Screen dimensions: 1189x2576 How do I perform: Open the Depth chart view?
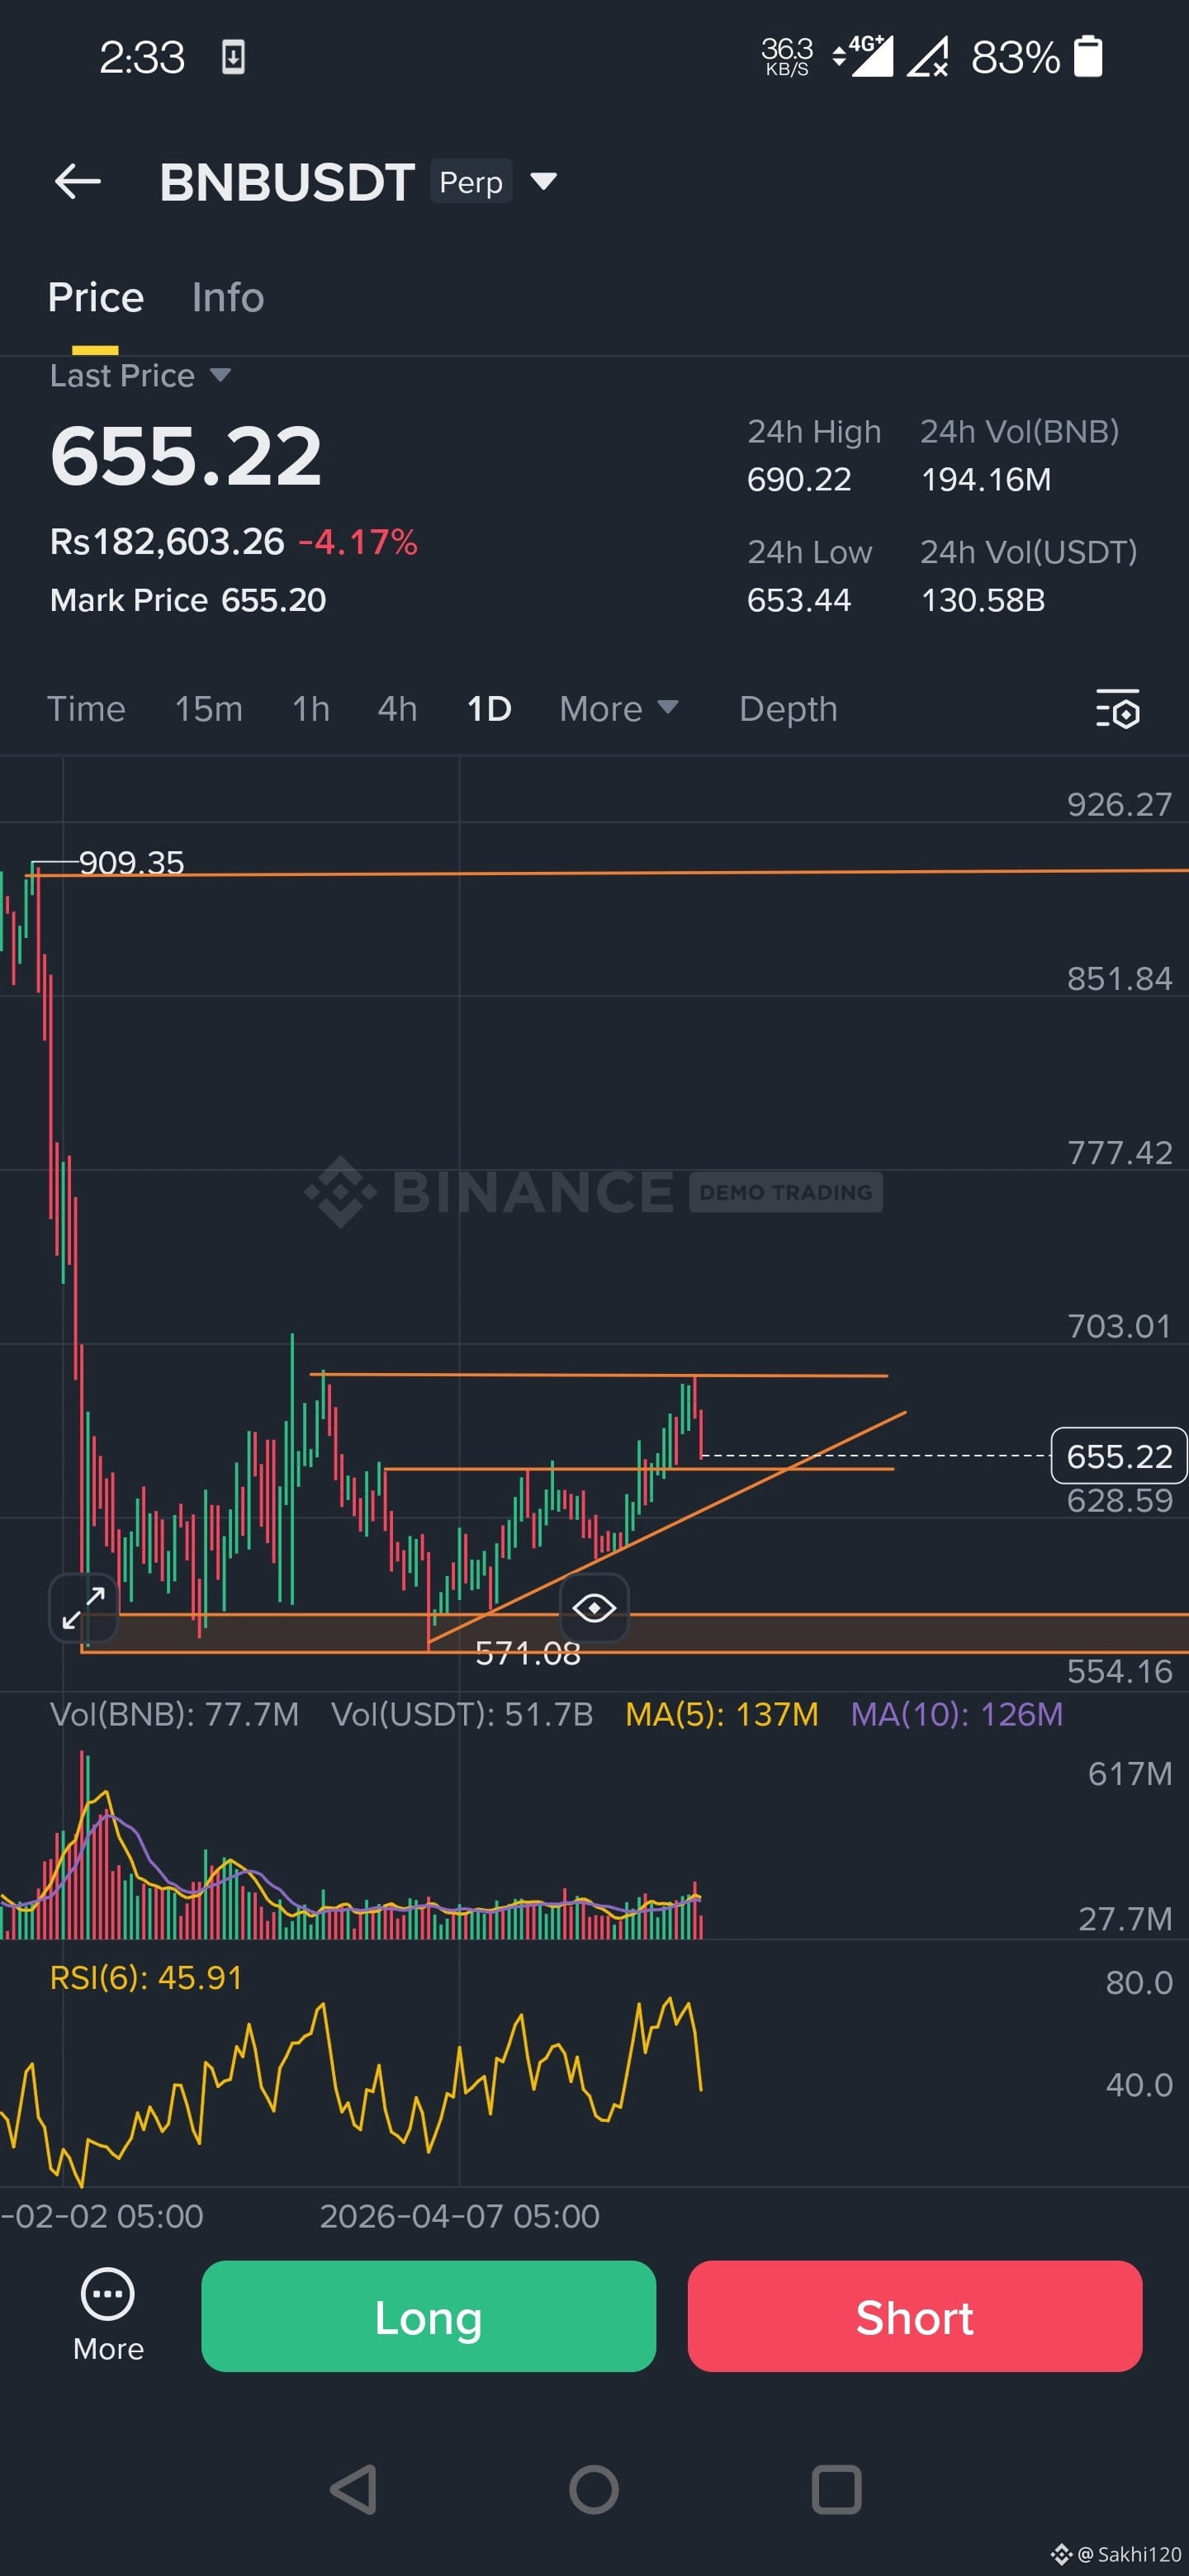click(x=788, y=709)
